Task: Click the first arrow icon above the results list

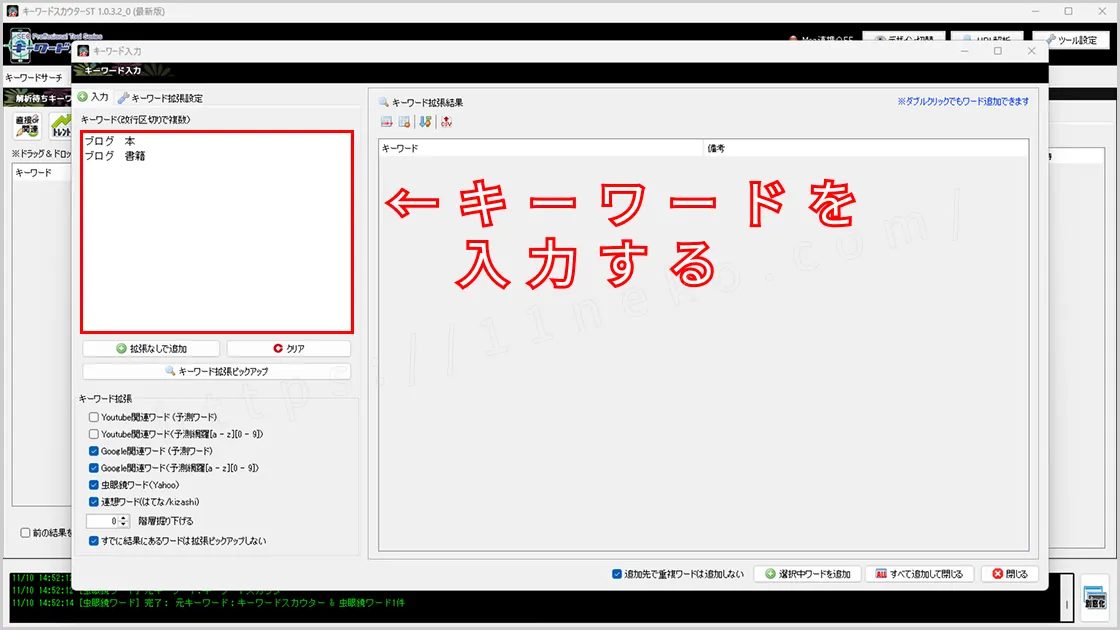Action: coord(385,120)
